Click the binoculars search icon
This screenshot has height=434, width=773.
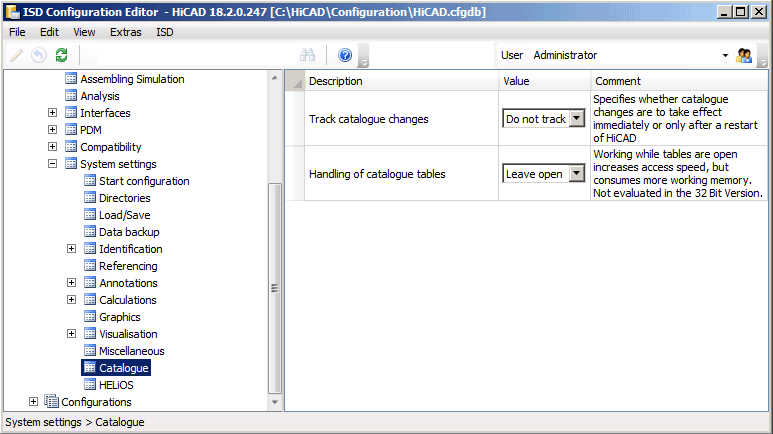[x=308, y=55]
